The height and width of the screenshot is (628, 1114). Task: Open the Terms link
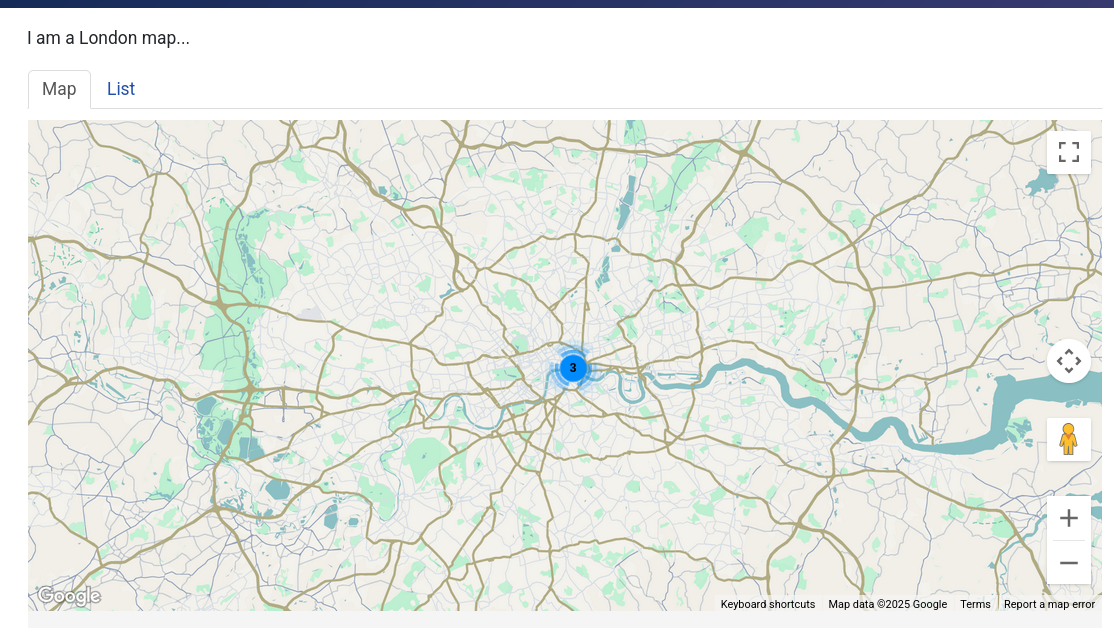tap(975, 604)
